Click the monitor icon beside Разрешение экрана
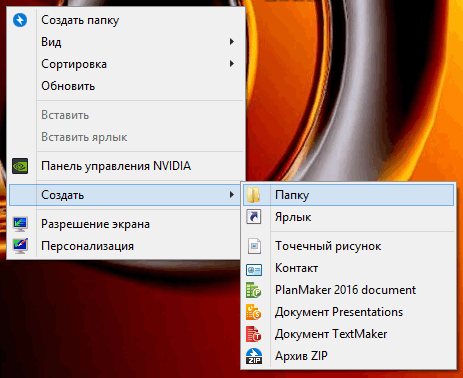The width and height of the screenshot is (463, 378). click(x=20, y=224)
